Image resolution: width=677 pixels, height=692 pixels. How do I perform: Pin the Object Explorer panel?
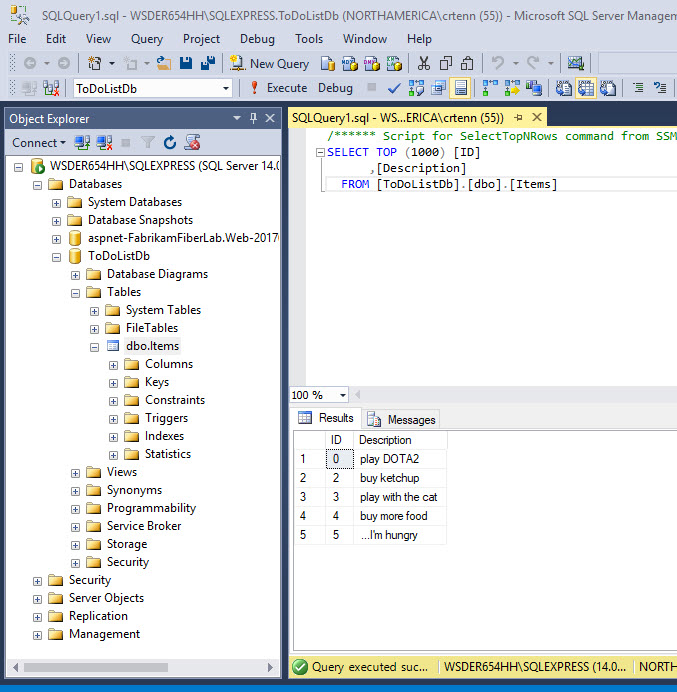[254, 118]
